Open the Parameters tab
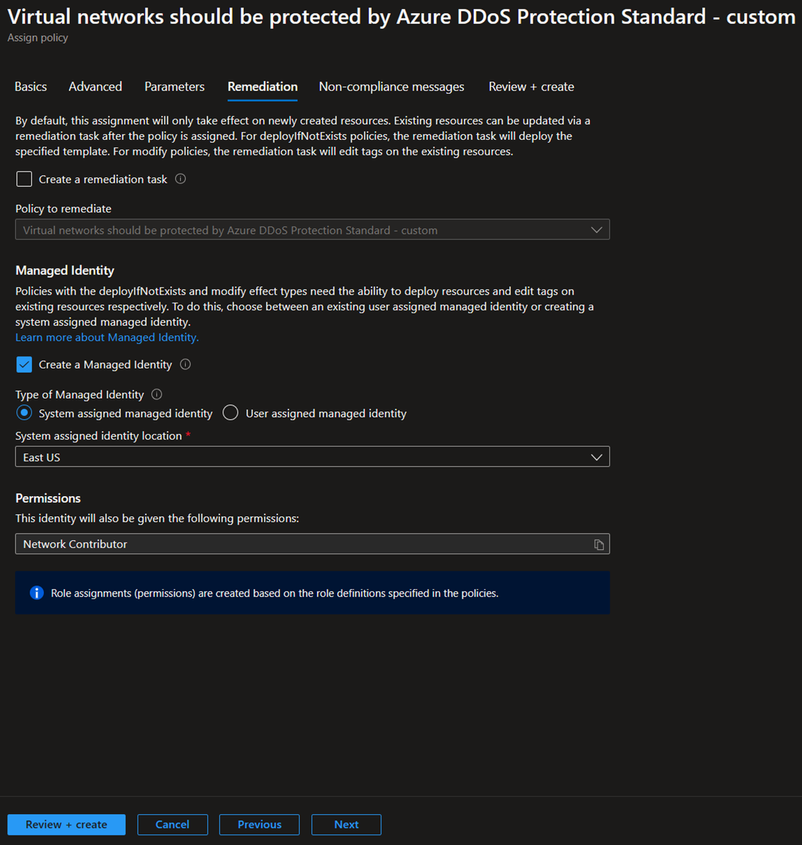The height and width of the screenshot is (845, 802). (x=175, y=87)
